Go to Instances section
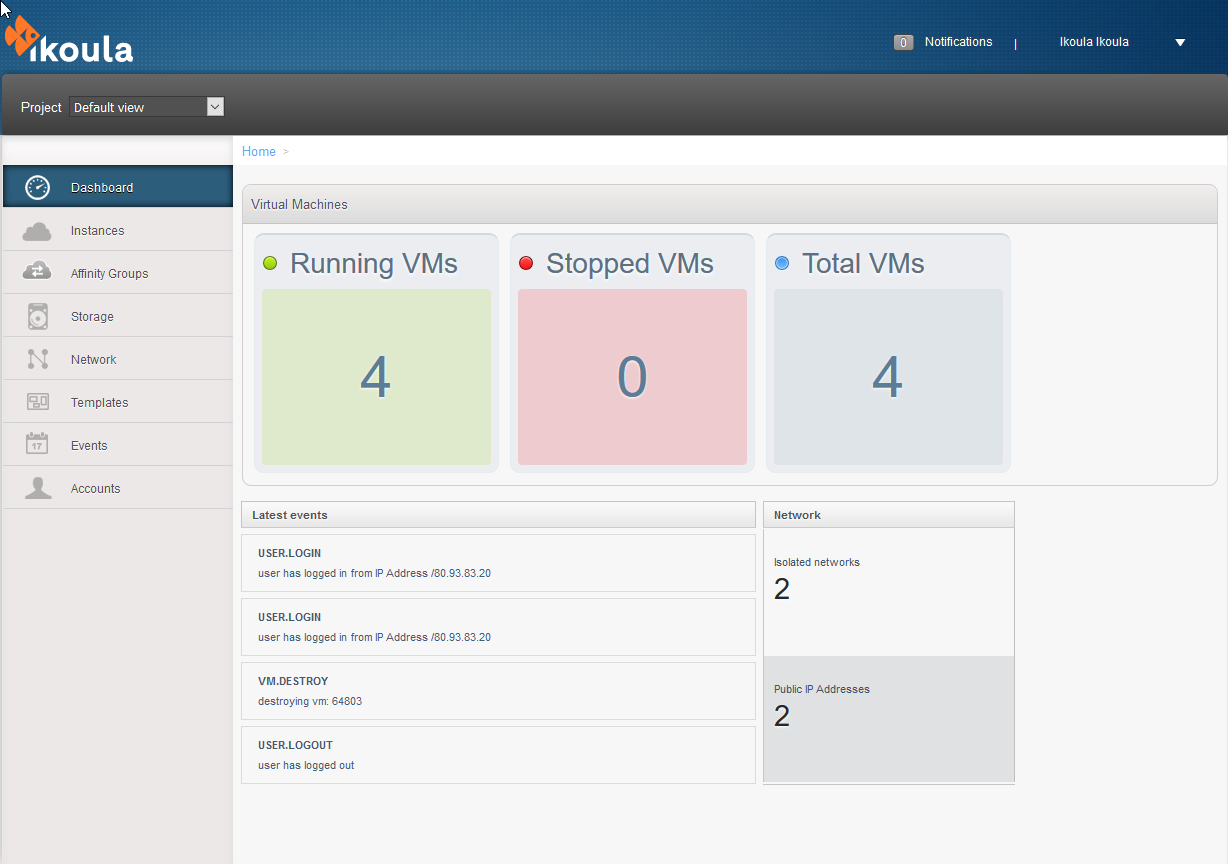1228x864 pixels. coord(118,230)
